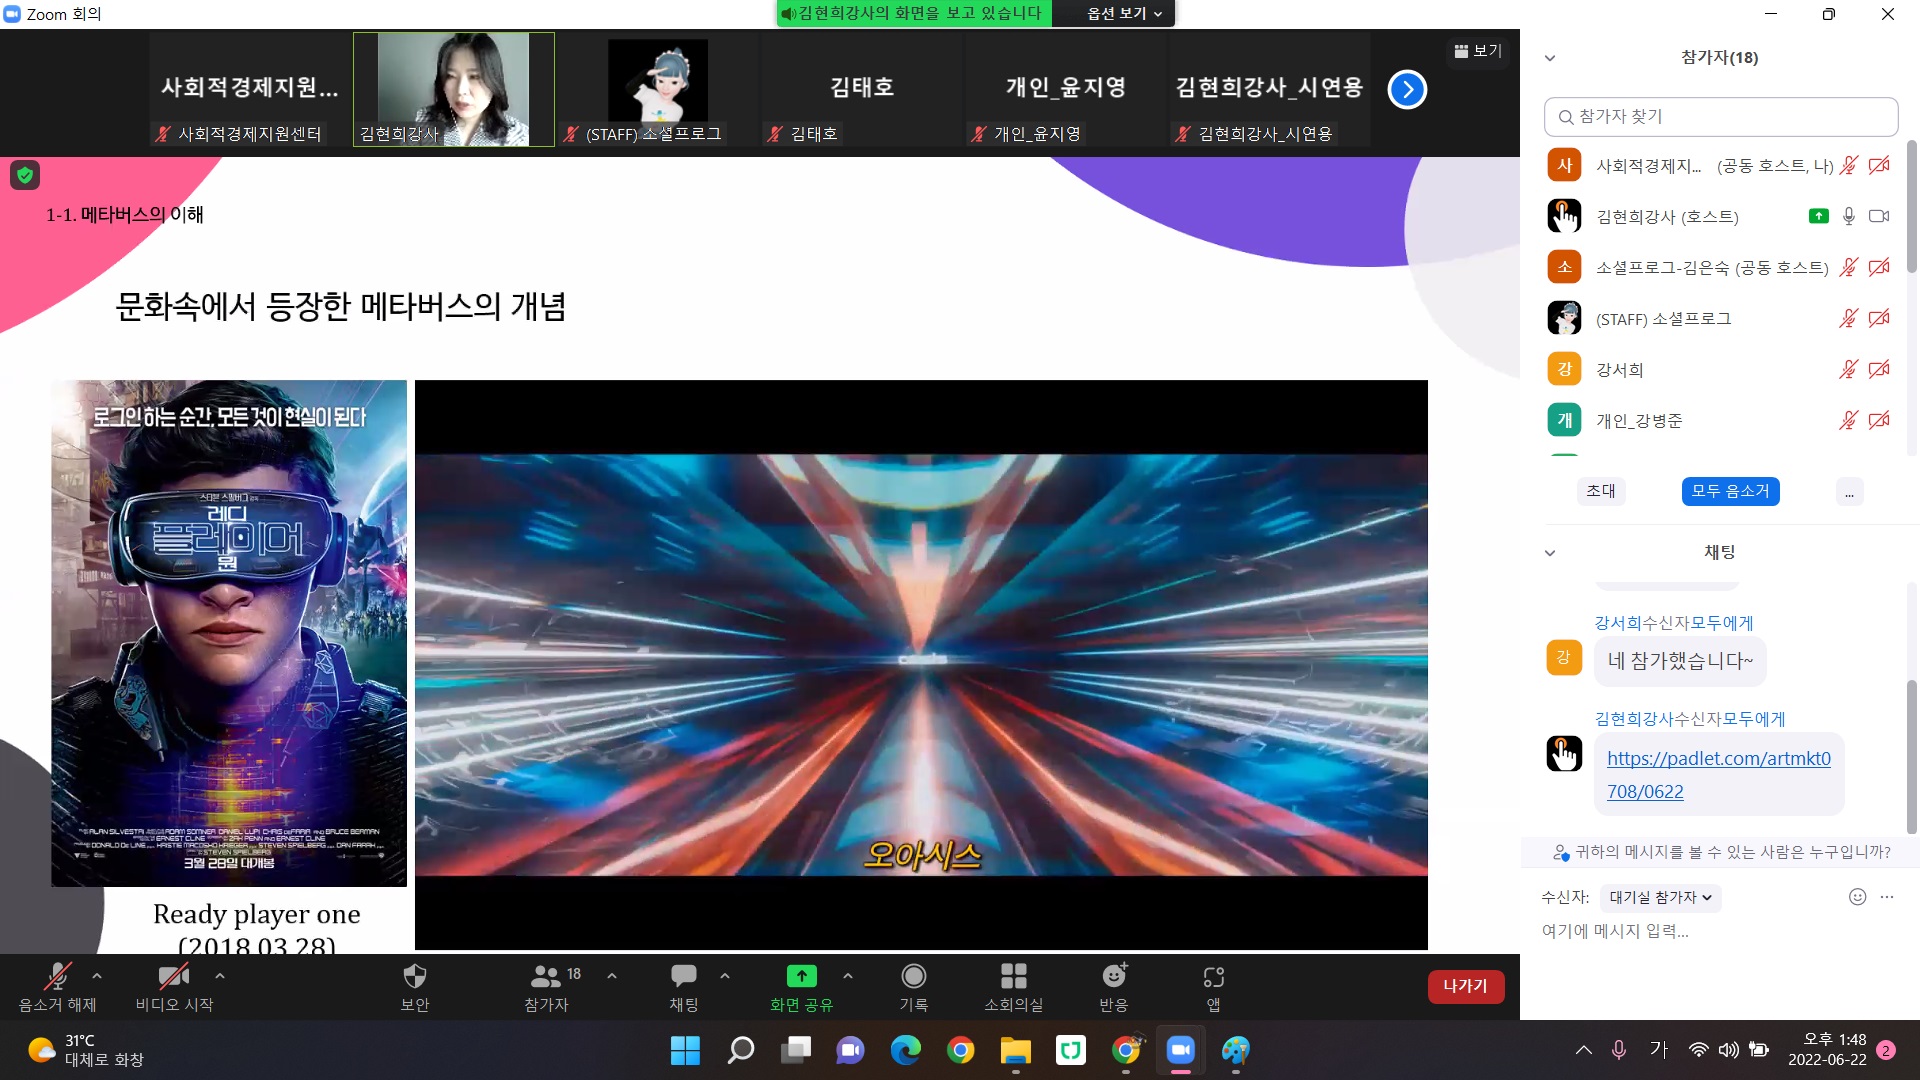Toggle camera icon of 김현희강사 (호스트) row
The image size is (1920, 1080).
1879,216
